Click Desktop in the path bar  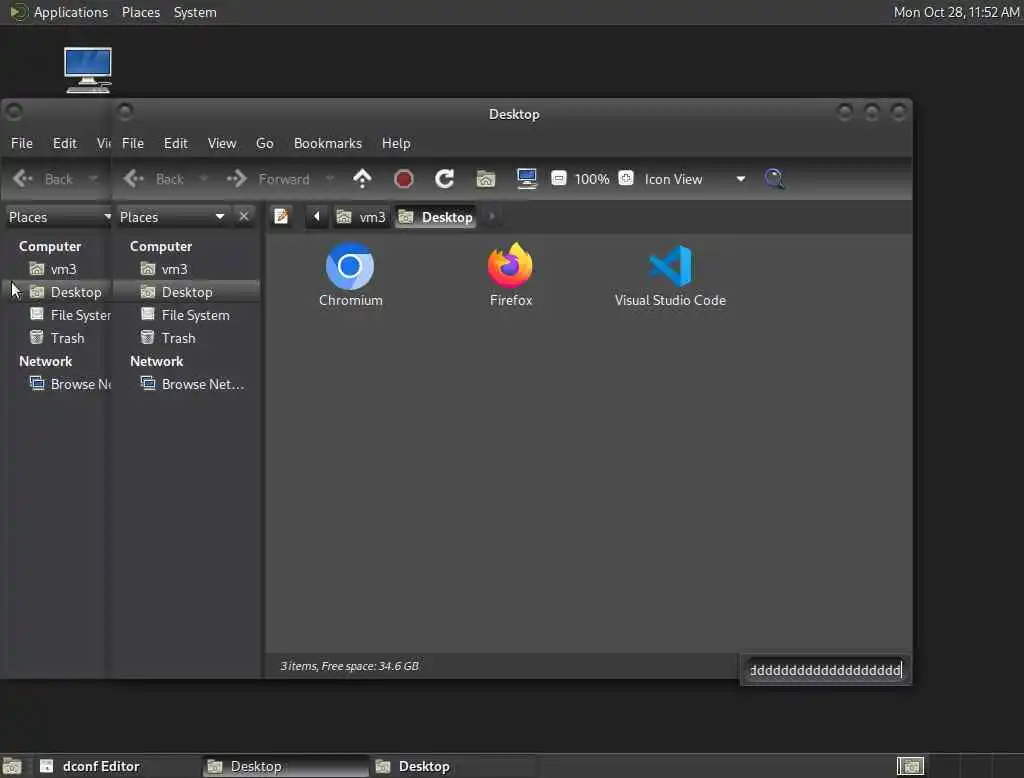[x=436, y=217]
